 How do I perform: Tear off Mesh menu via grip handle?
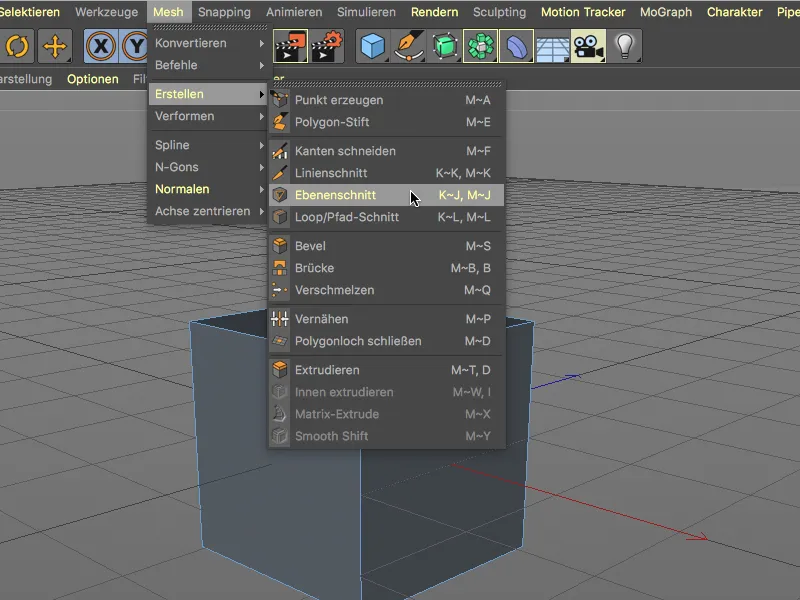click(x=210, y=27)
